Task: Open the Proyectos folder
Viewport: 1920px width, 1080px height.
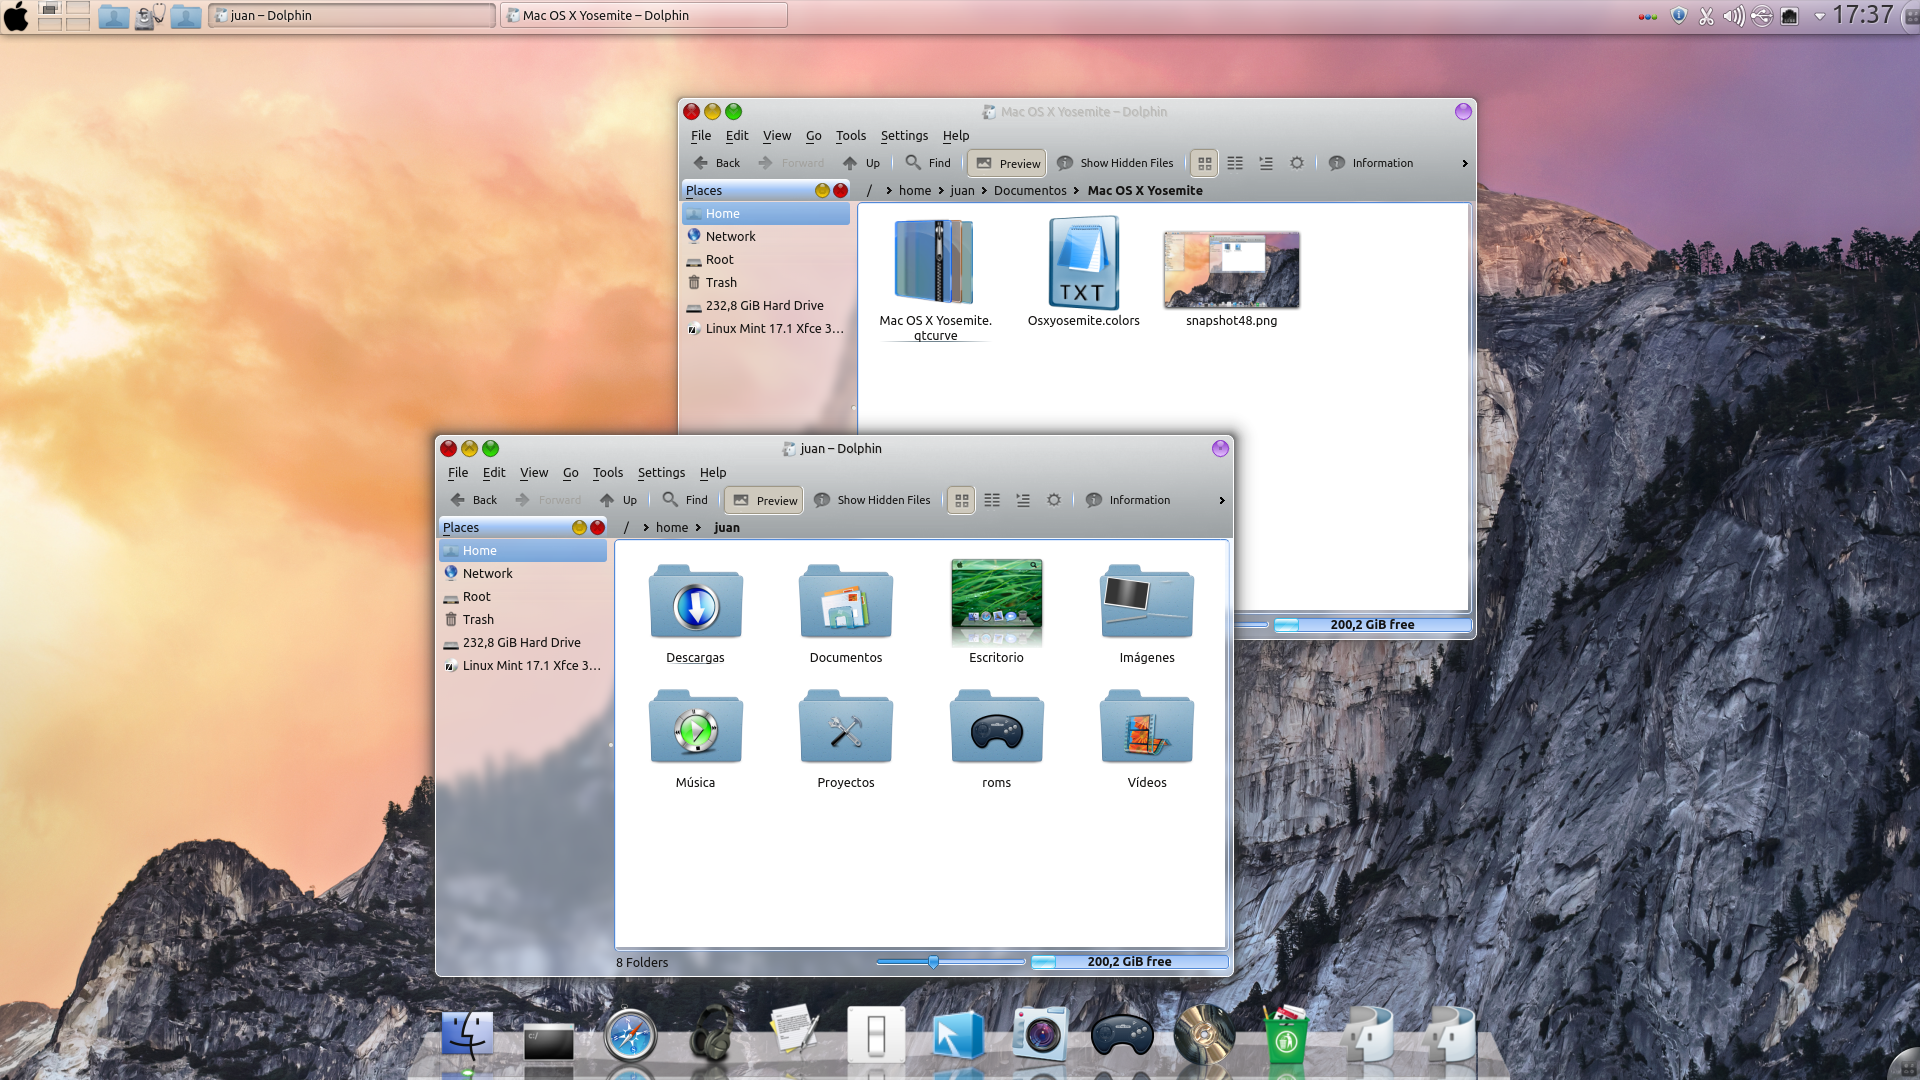Action: [x=846, y=728]
